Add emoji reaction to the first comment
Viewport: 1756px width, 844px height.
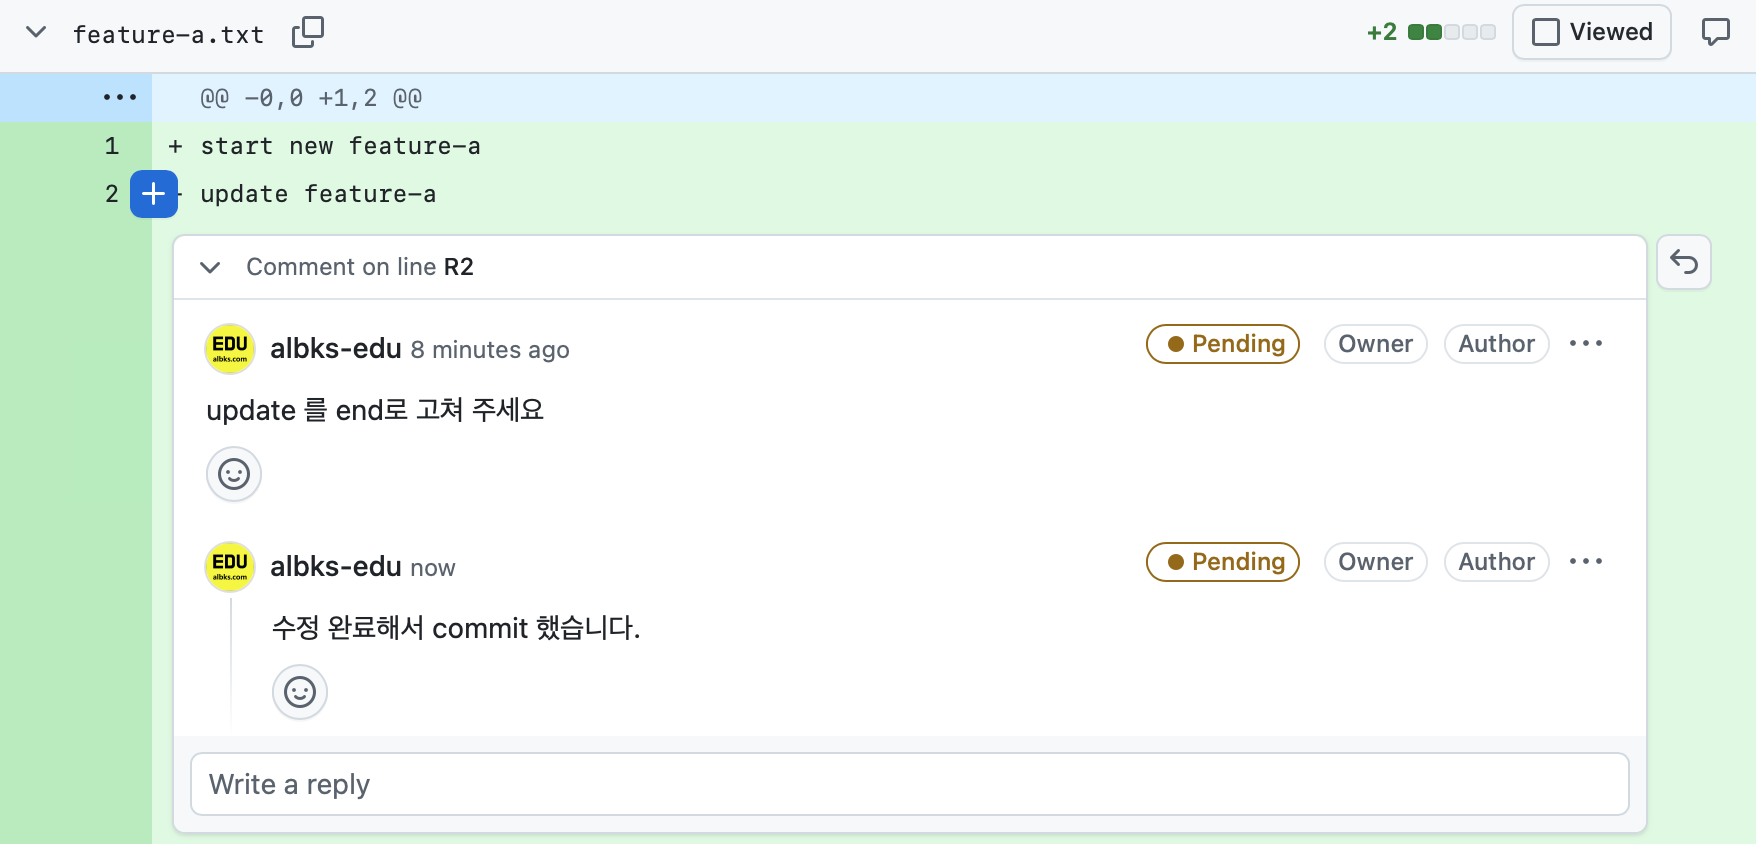coord(234,474)
